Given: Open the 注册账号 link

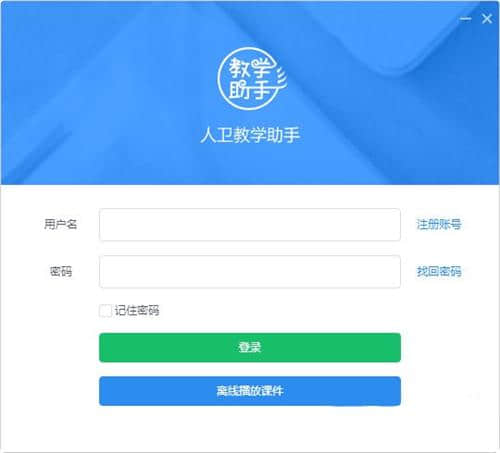Looking at the screenshot, I should pyautogui.click(x=439, y=224).
